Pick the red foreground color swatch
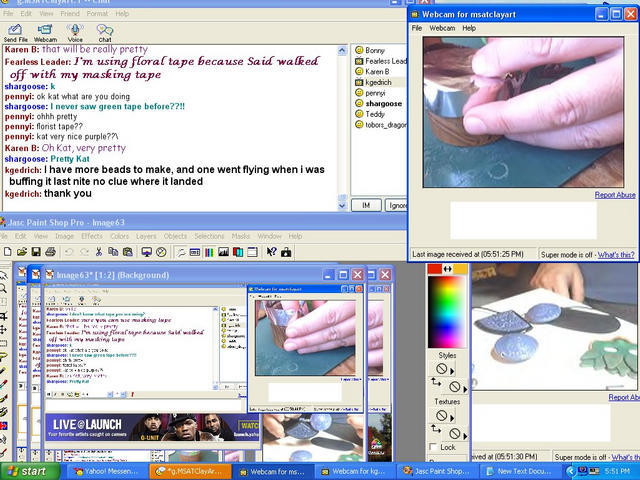Image resolution: width=640 pixels, height=480 pixels. tap(435, 269)
